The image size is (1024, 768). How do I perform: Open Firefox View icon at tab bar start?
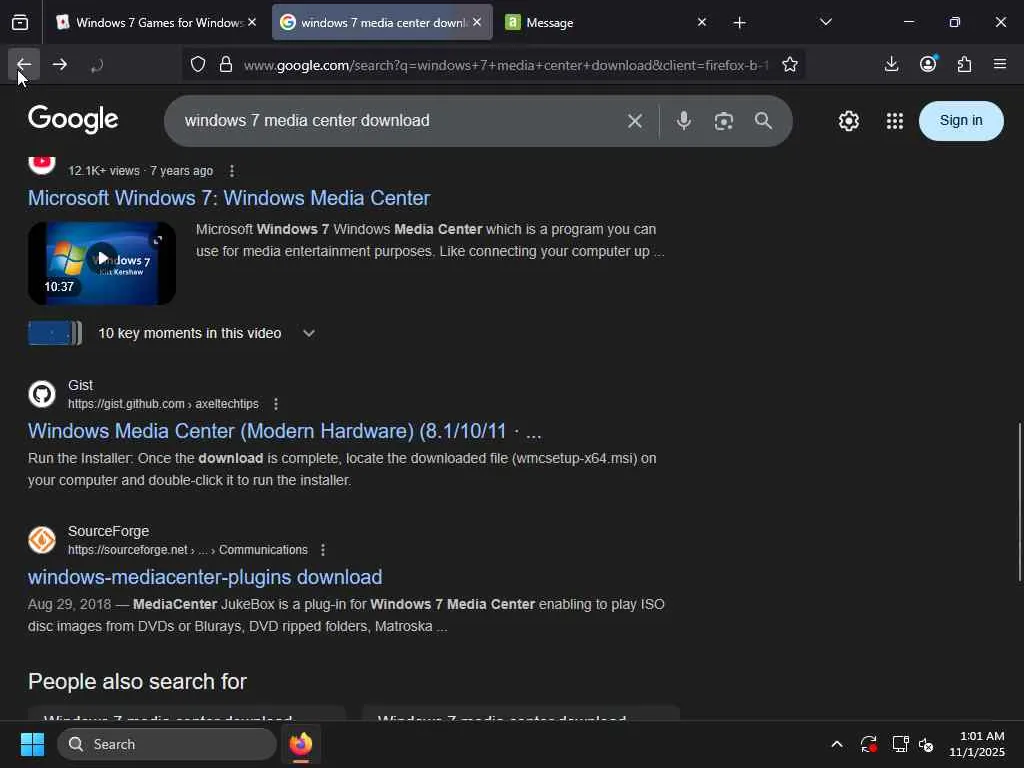click(x=20, y=23)
